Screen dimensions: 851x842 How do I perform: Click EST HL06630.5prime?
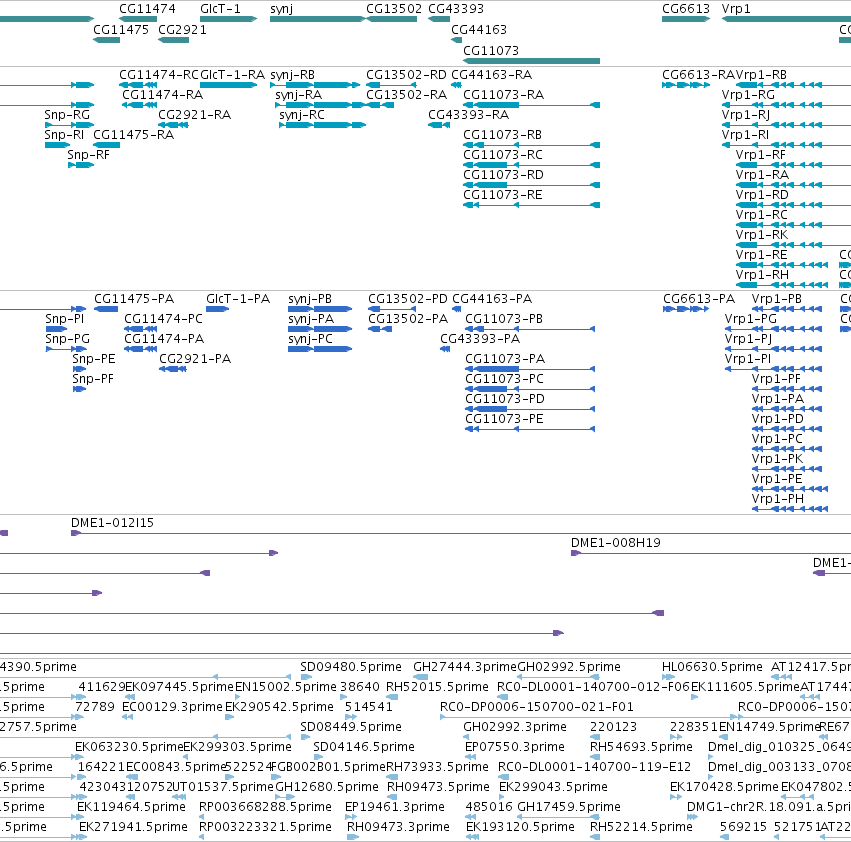[712, 668]
